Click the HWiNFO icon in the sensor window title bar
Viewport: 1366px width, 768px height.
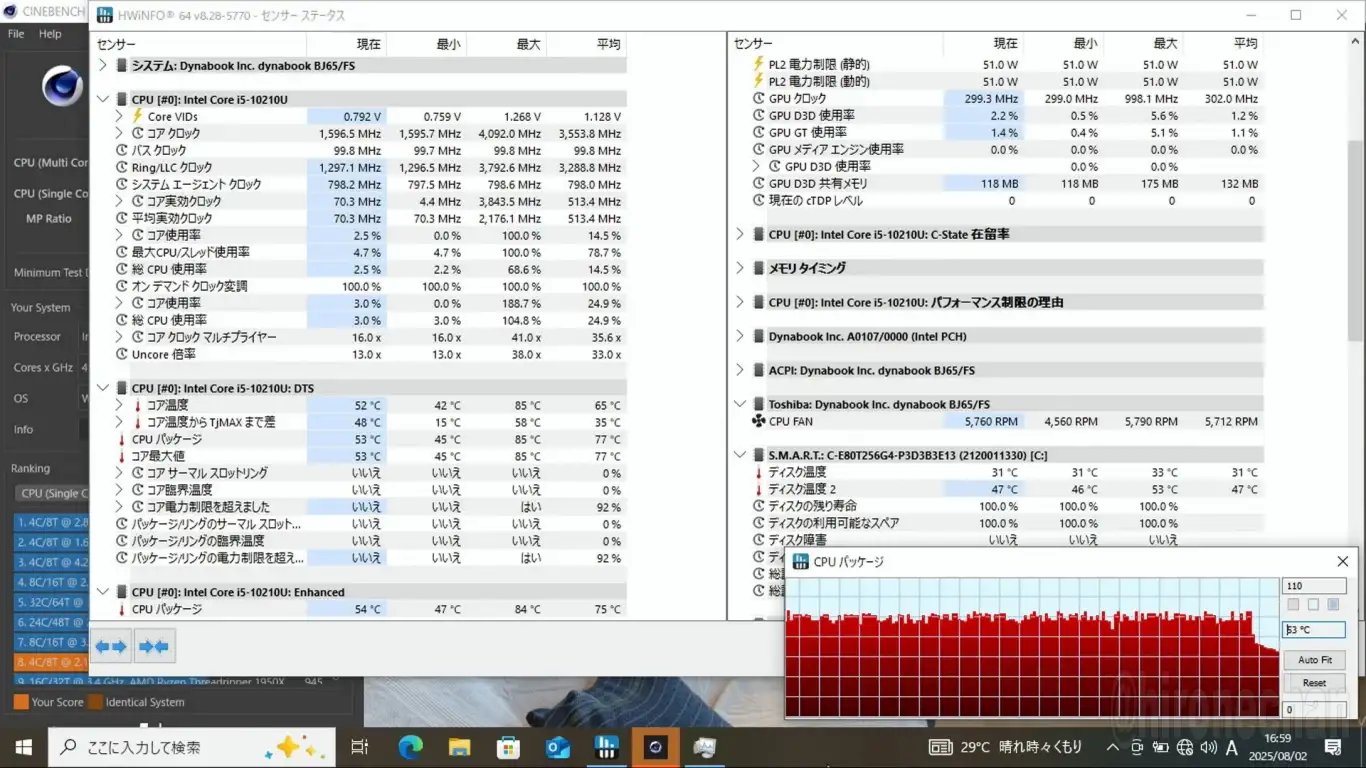click(103, 15)
